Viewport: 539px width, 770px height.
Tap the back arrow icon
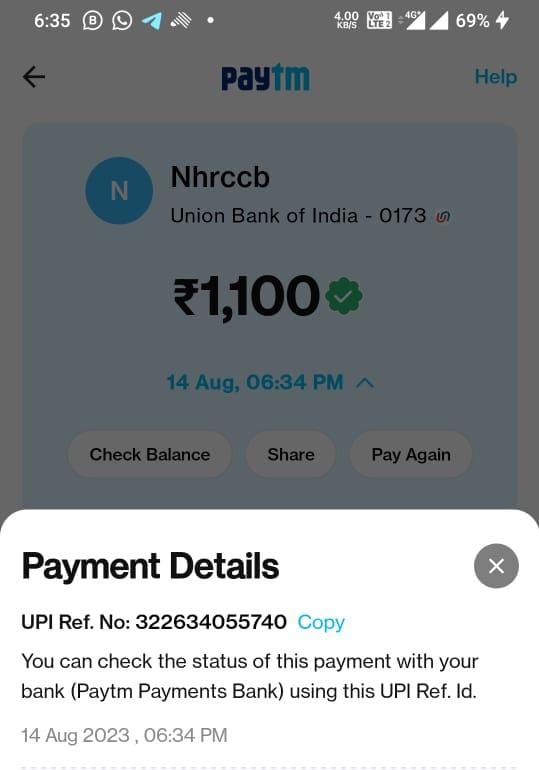coord(34,77)
